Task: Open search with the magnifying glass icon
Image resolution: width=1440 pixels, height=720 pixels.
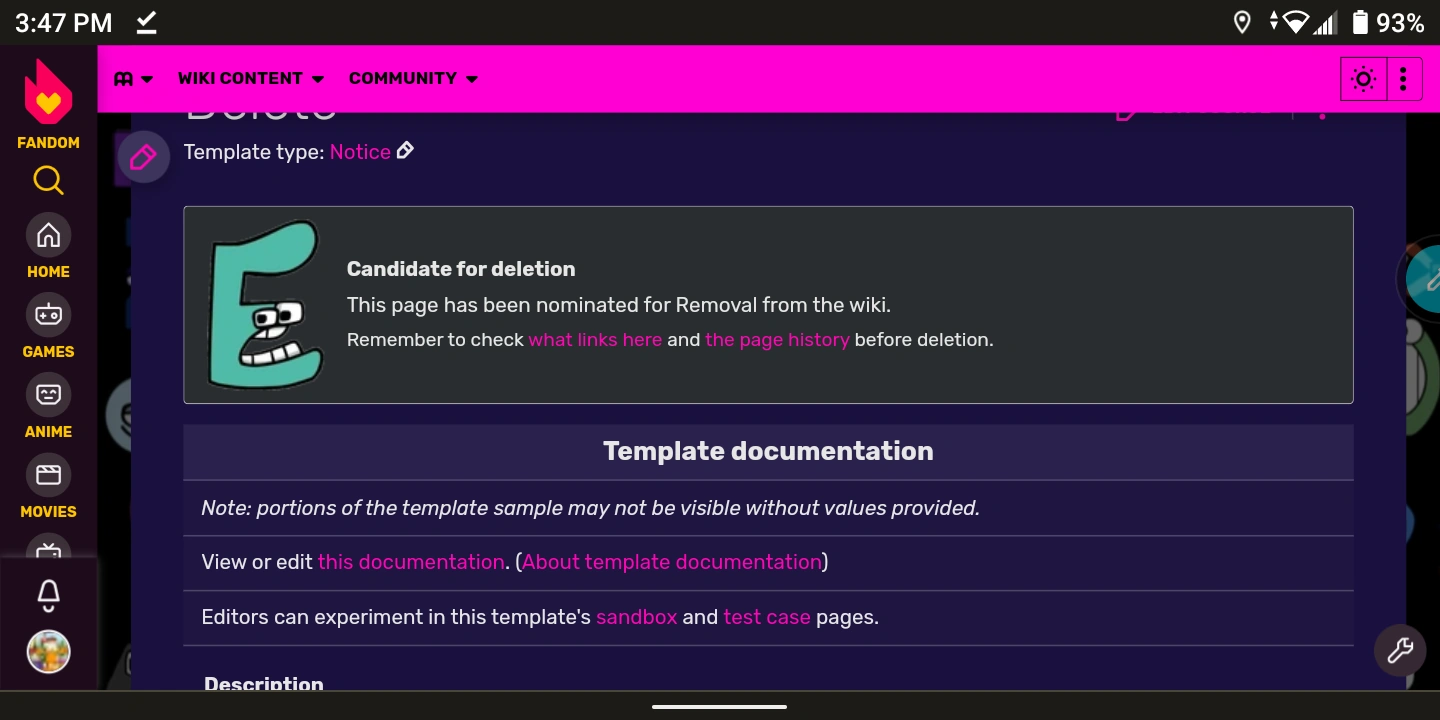Action: (x=48, y=181)
